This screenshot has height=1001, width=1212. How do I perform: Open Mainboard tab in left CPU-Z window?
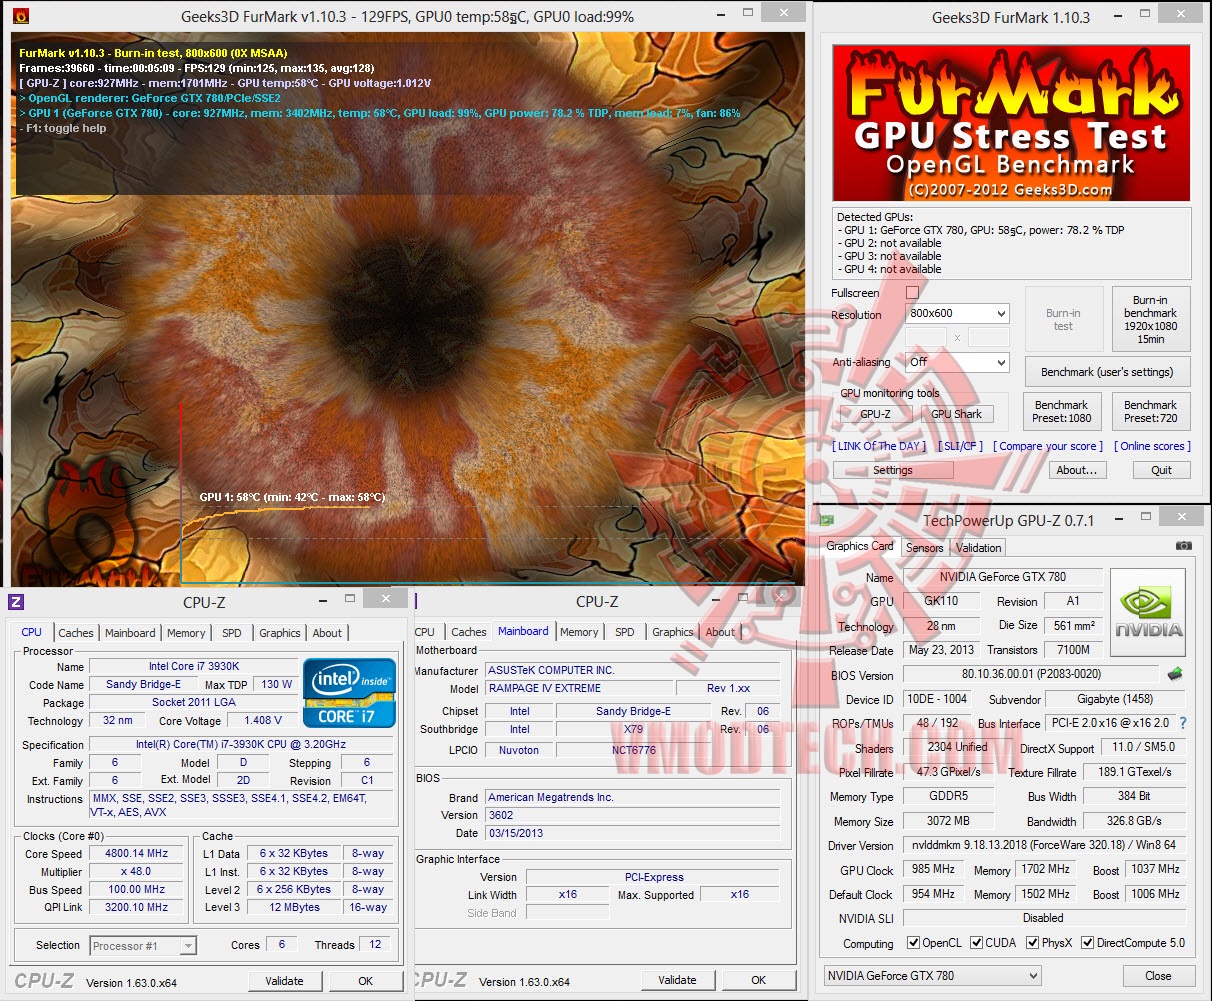tap(130, 633)
